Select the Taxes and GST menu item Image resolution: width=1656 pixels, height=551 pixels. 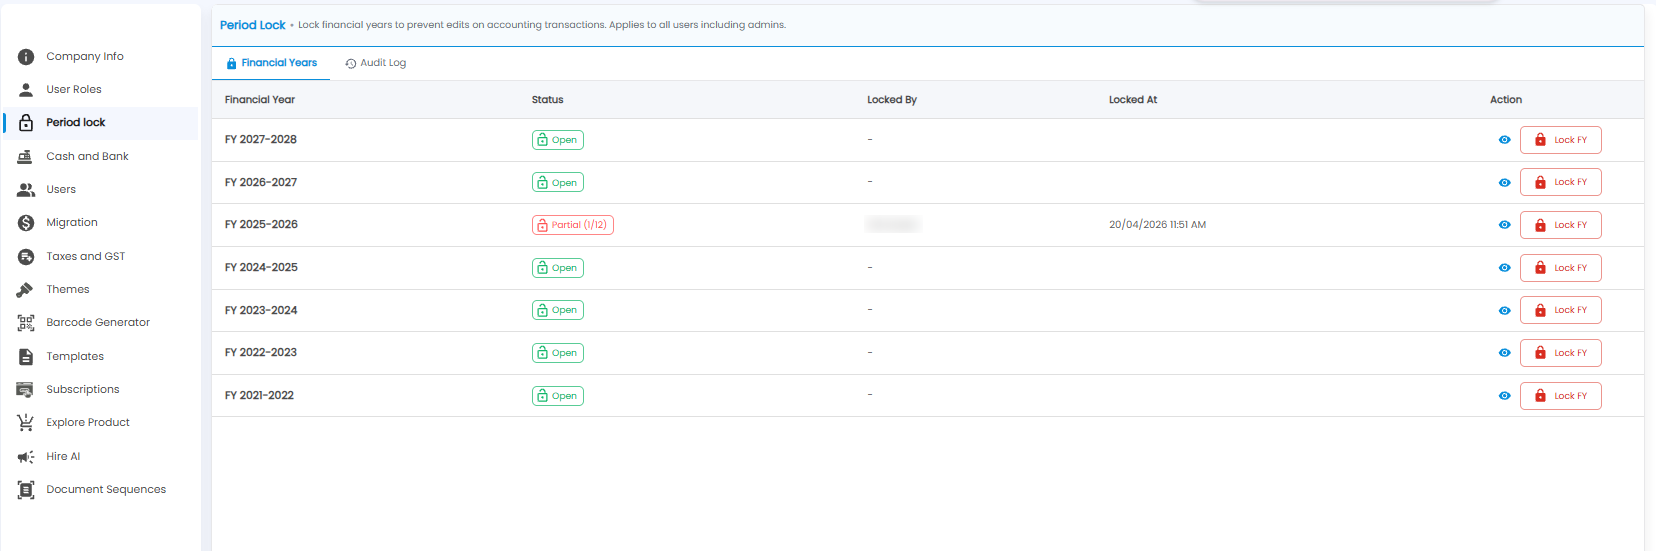point(86,257)
